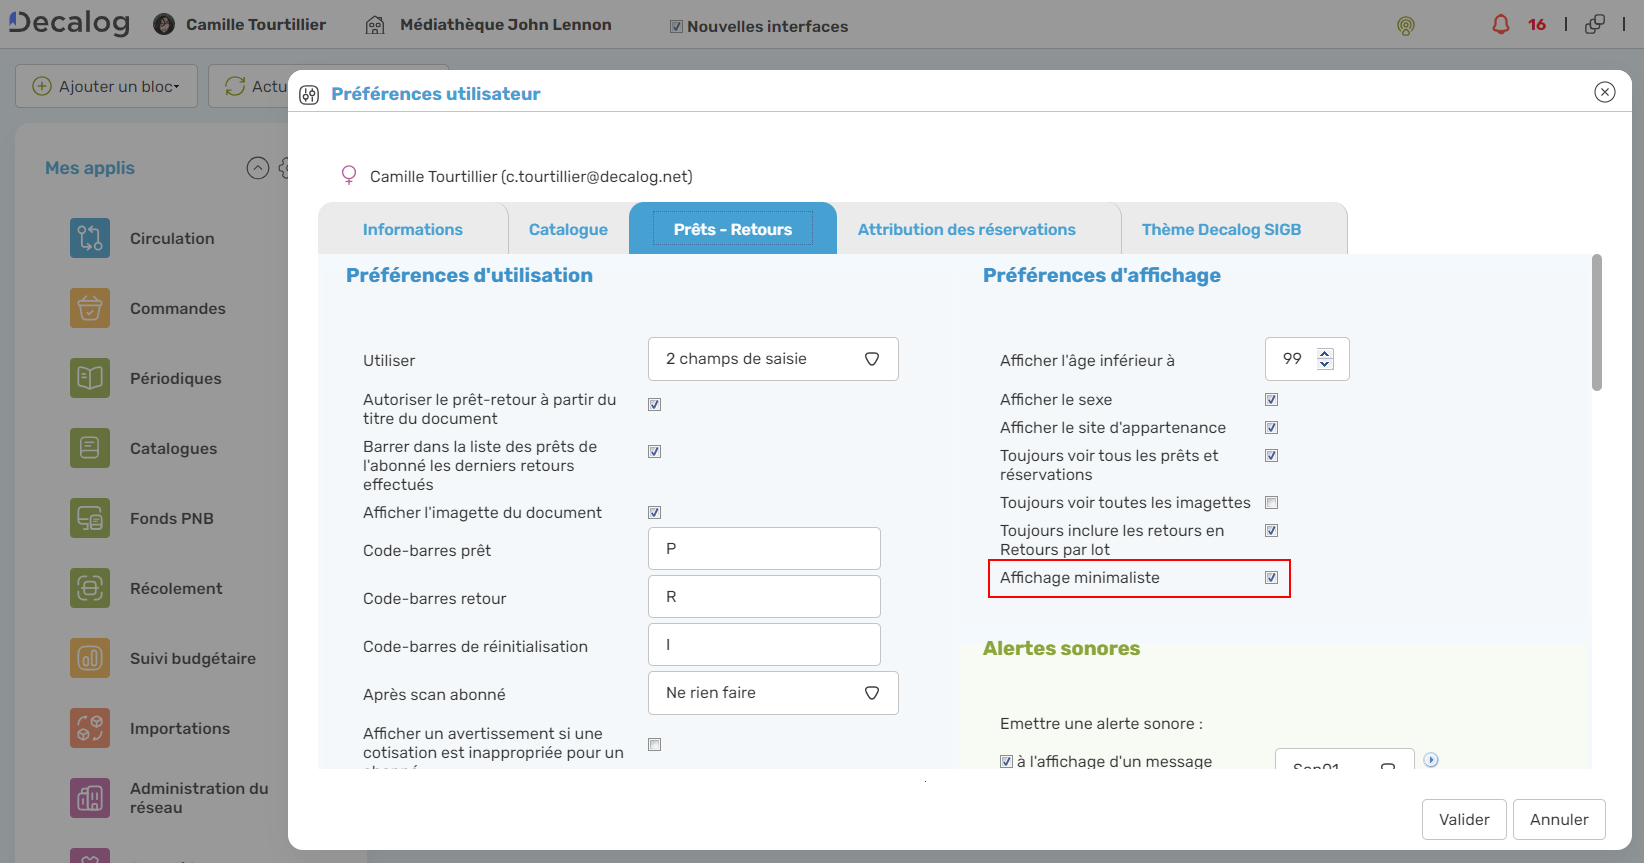Click the dialog vertical scrollbar
The image size is (1644, 863).
click(1597, 322)
